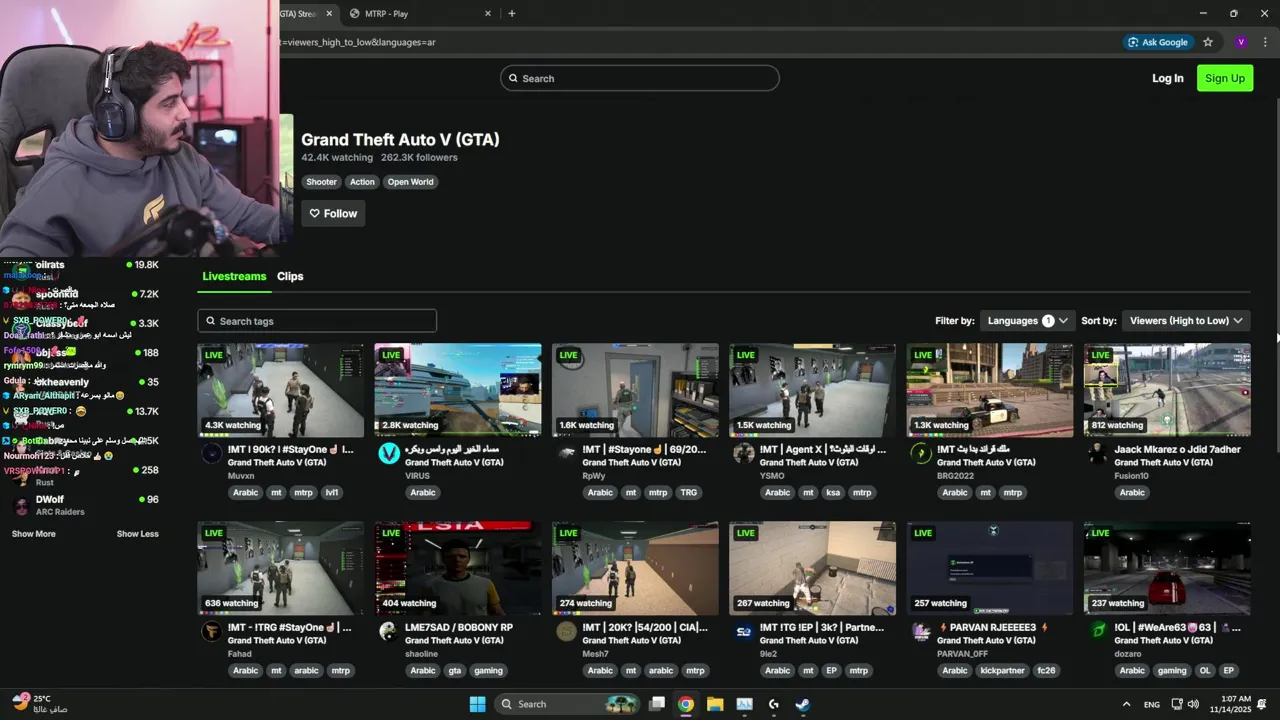Open PARVAN_OFF channel avatar icon
The height and width of the screenshot is (720, 1280).
[x=921, y=632]
